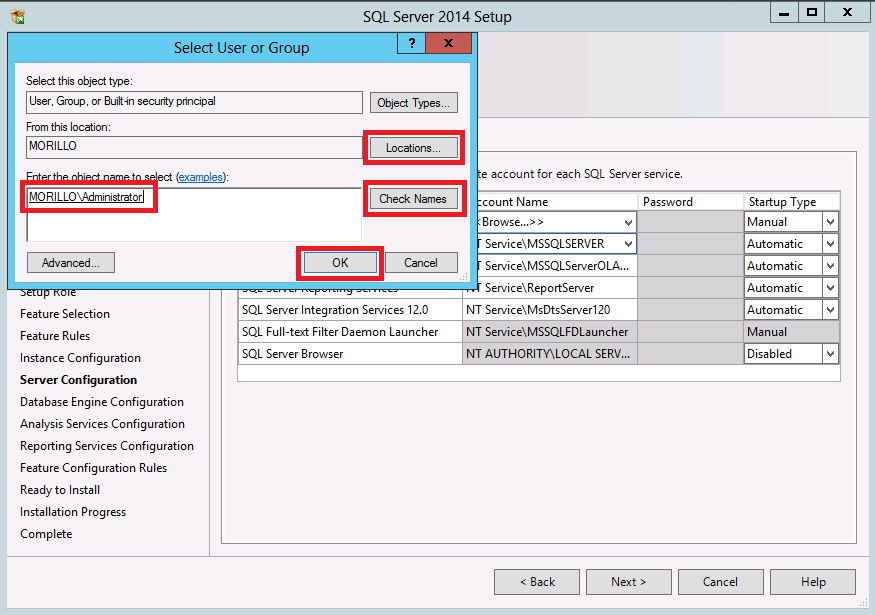Open the MSSQLSERVER account name dropdown
875x615 pixels.
(628, 244)
